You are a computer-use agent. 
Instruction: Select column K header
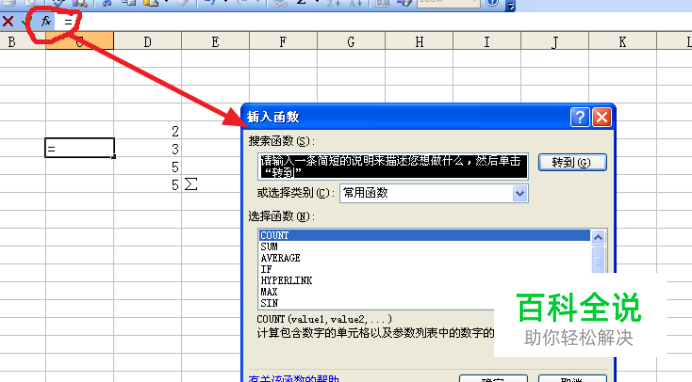pos(623,42)
